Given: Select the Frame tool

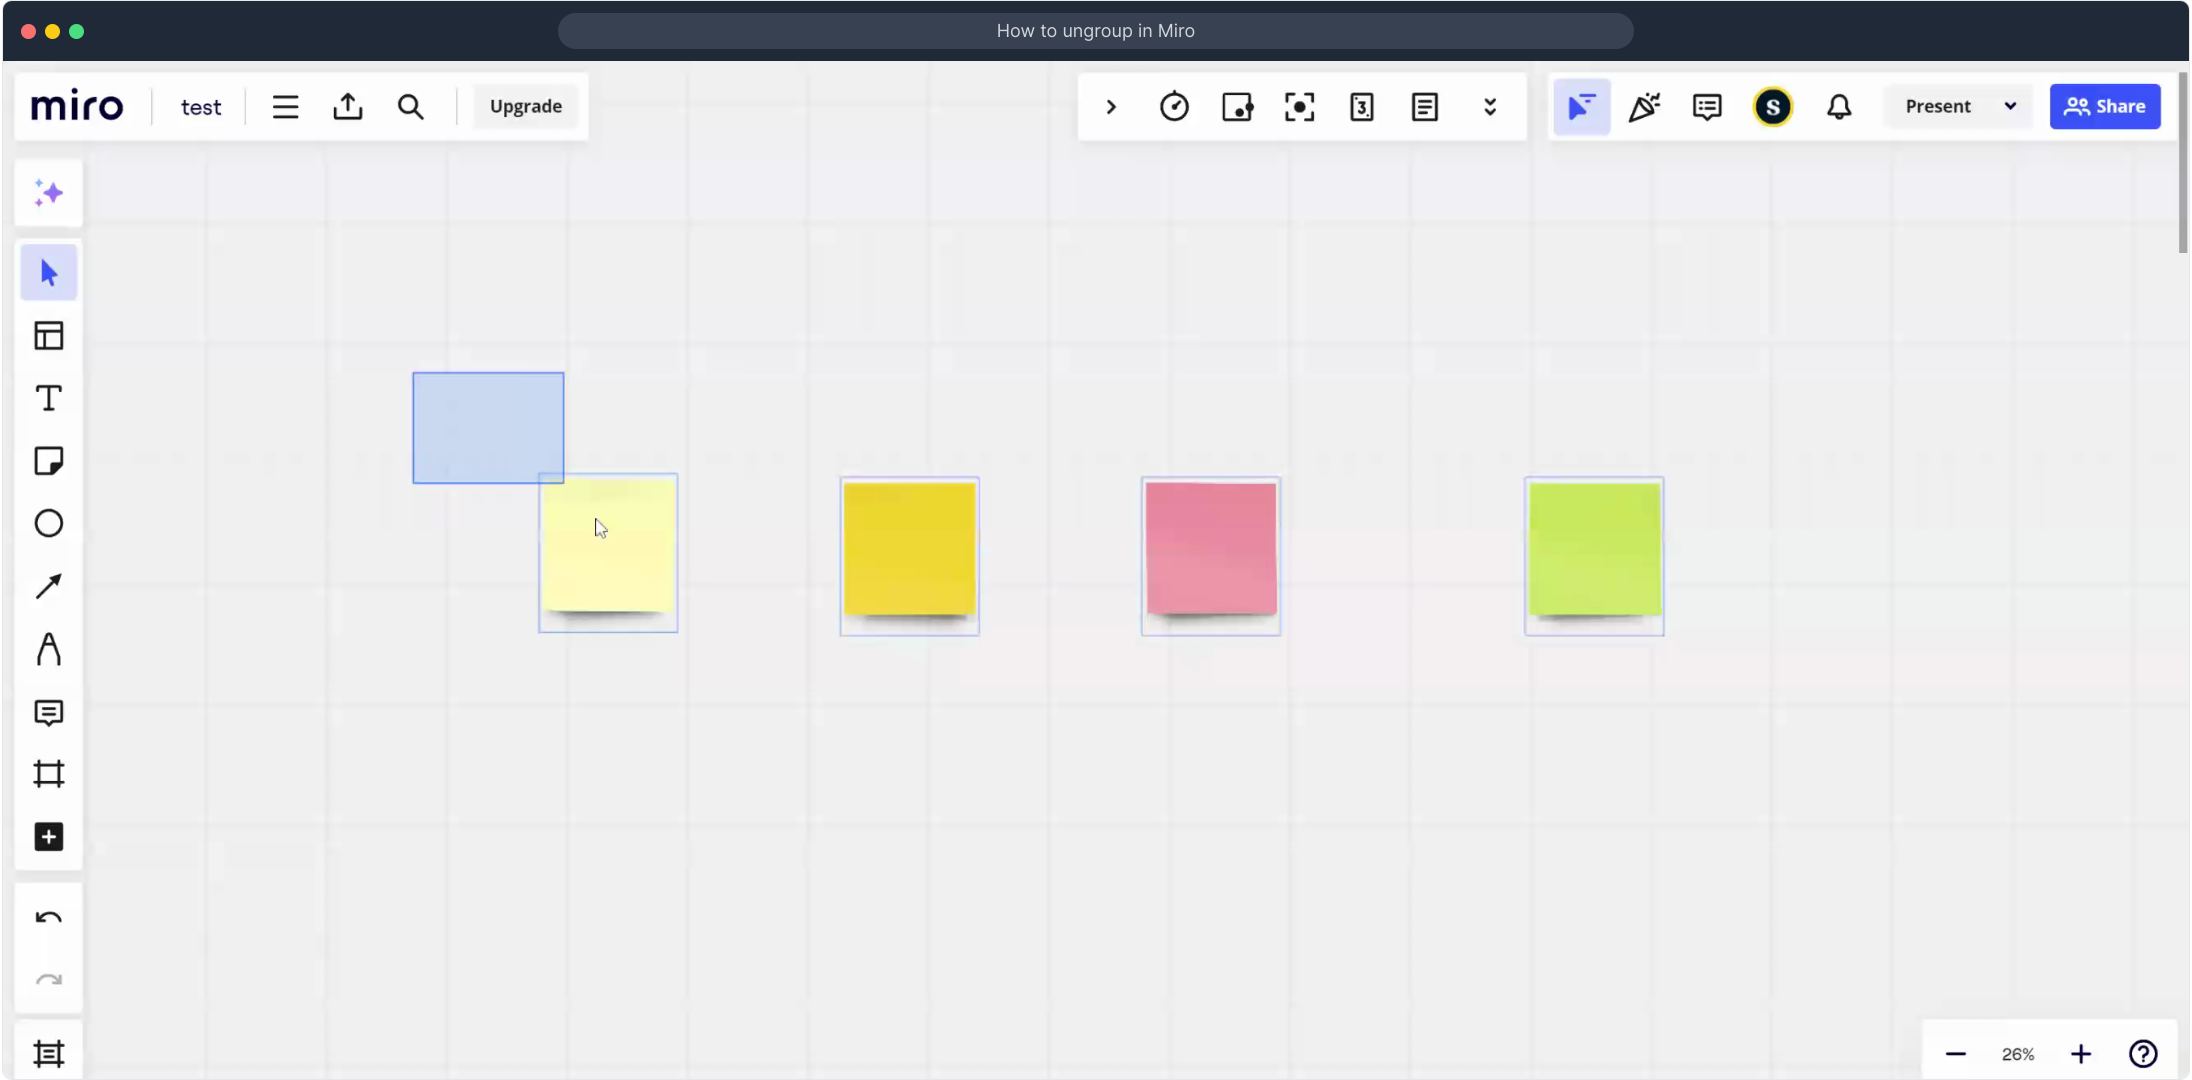Looking at the screenshot, I should (48, 774).
